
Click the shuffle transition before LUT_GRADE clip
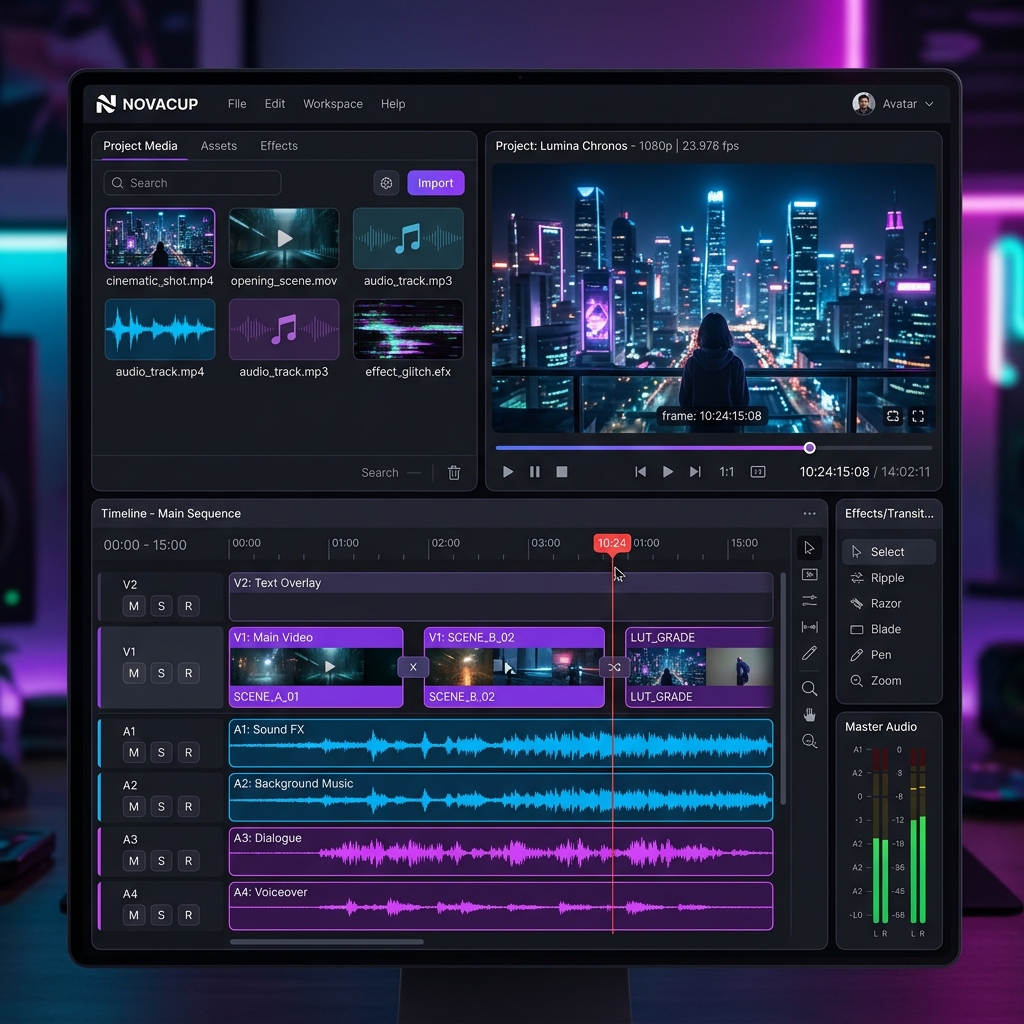click(x=614, y=667)
